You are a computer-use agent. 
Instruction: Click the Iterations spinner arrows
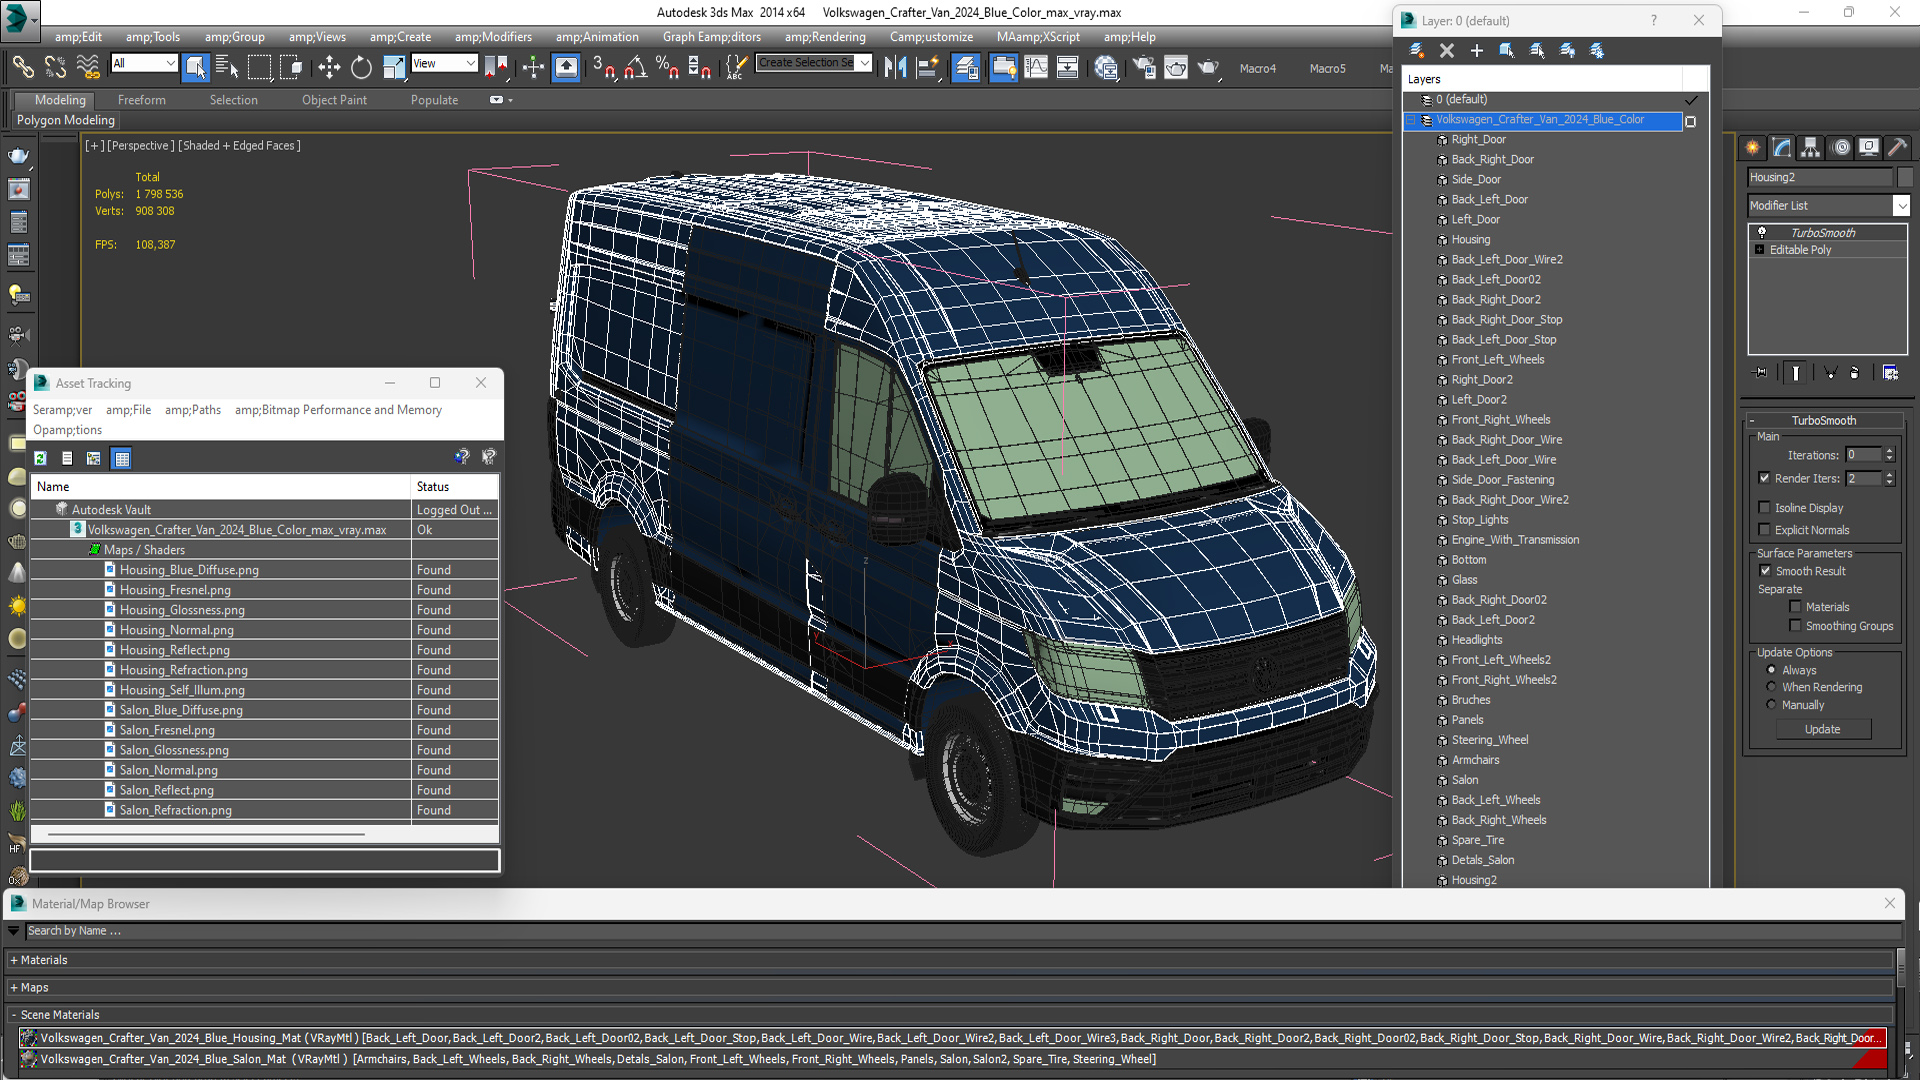tap(1889, 455)
